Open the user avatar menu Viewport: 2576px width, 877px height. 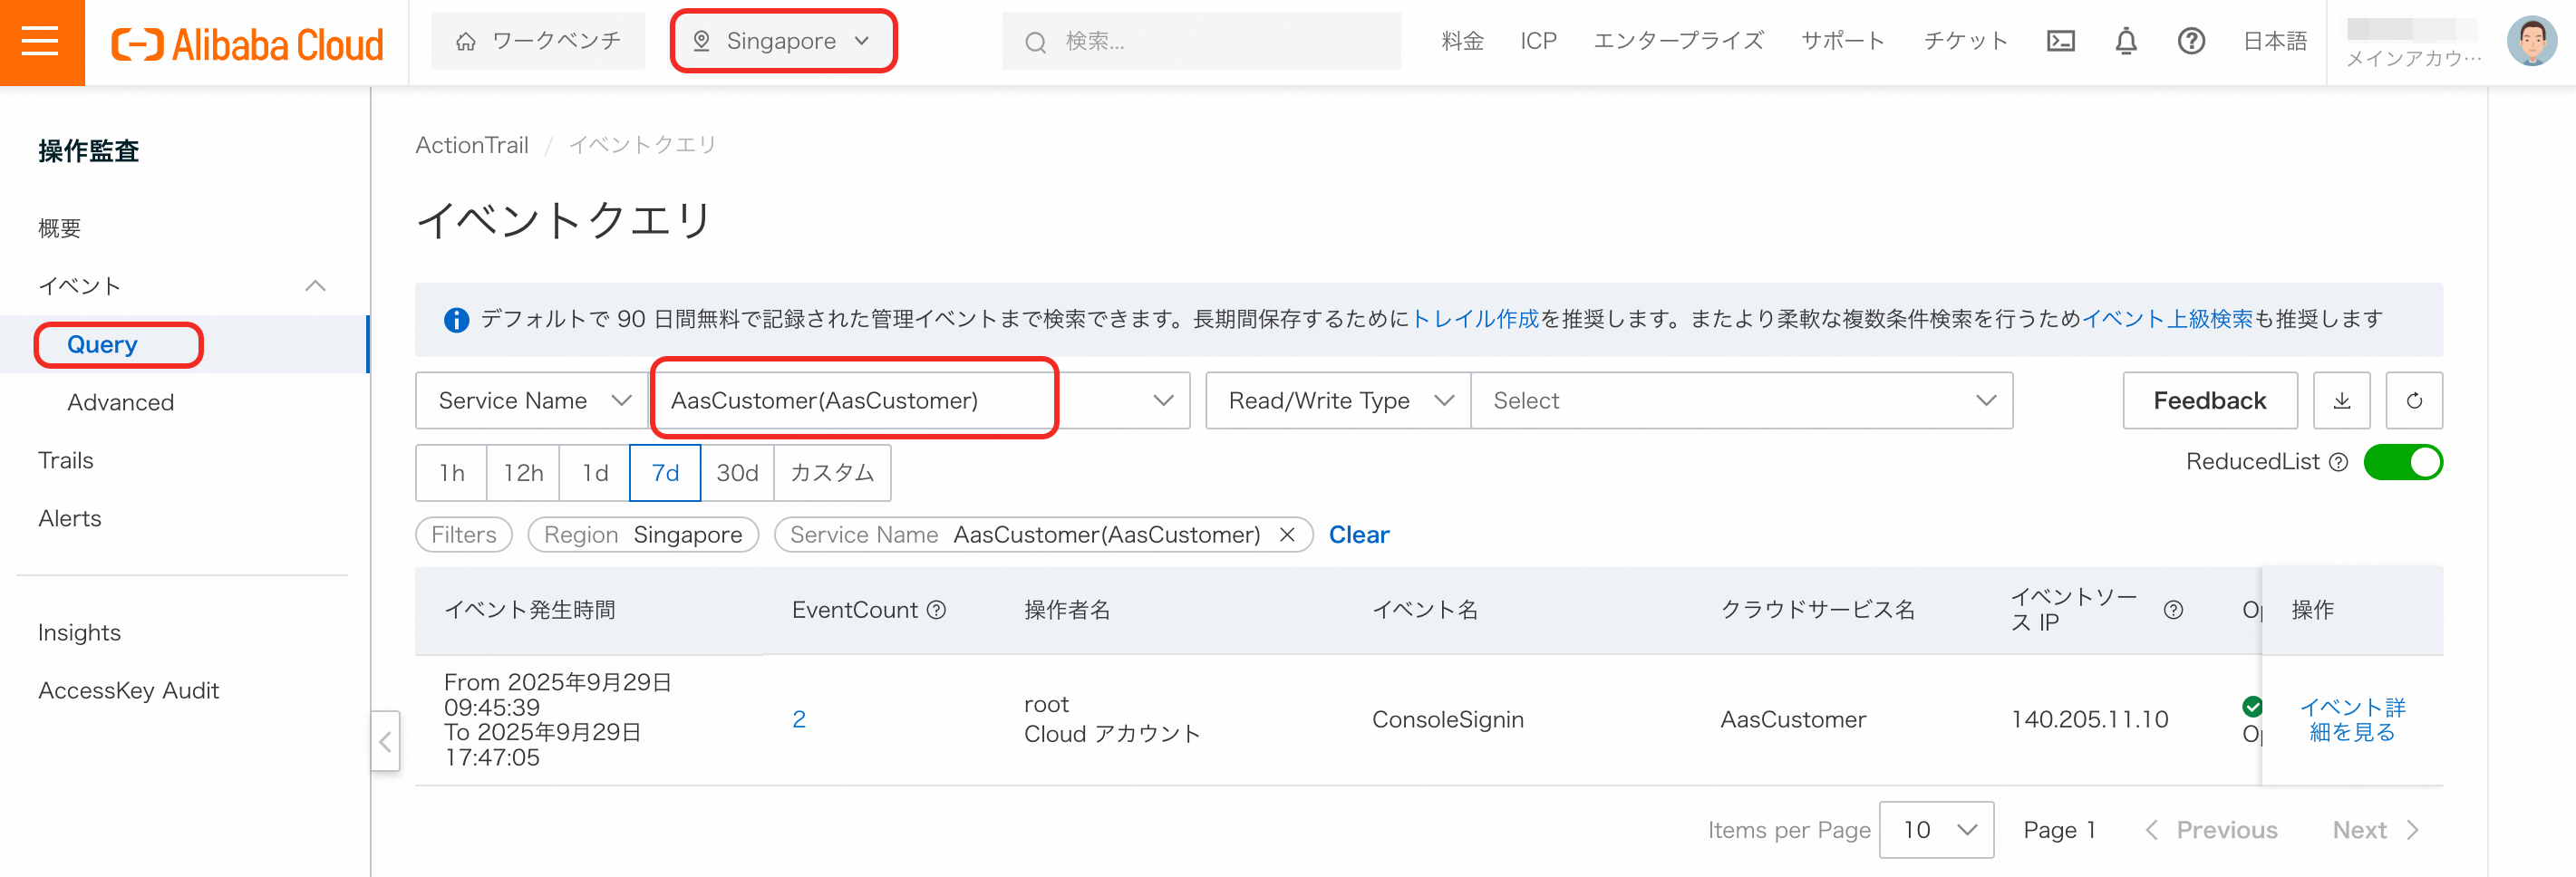coord(2531,41)
